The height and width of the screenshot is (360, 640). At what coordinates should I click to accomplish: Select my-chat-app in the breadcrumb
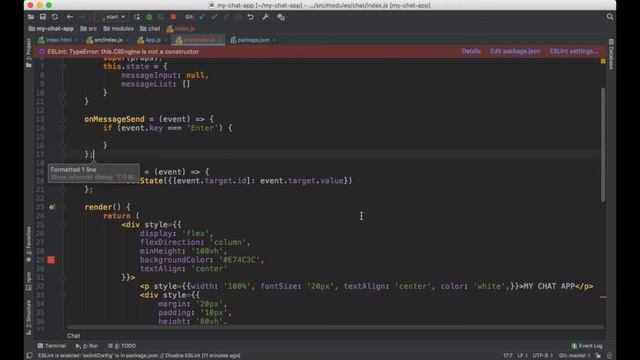pos(51,29)
